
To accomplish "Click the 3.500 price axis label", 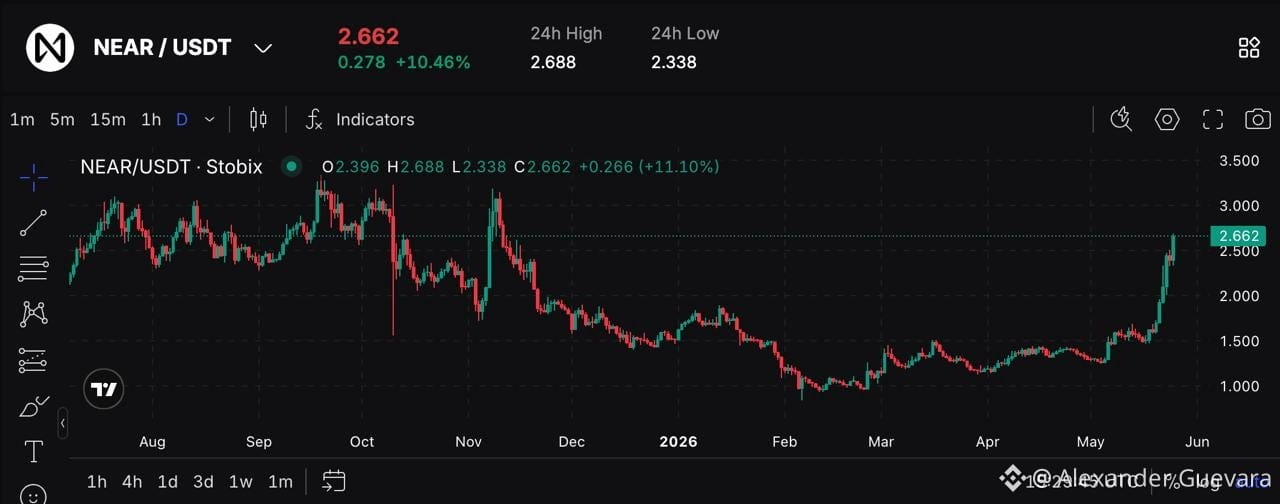I will pos(1240,161).
